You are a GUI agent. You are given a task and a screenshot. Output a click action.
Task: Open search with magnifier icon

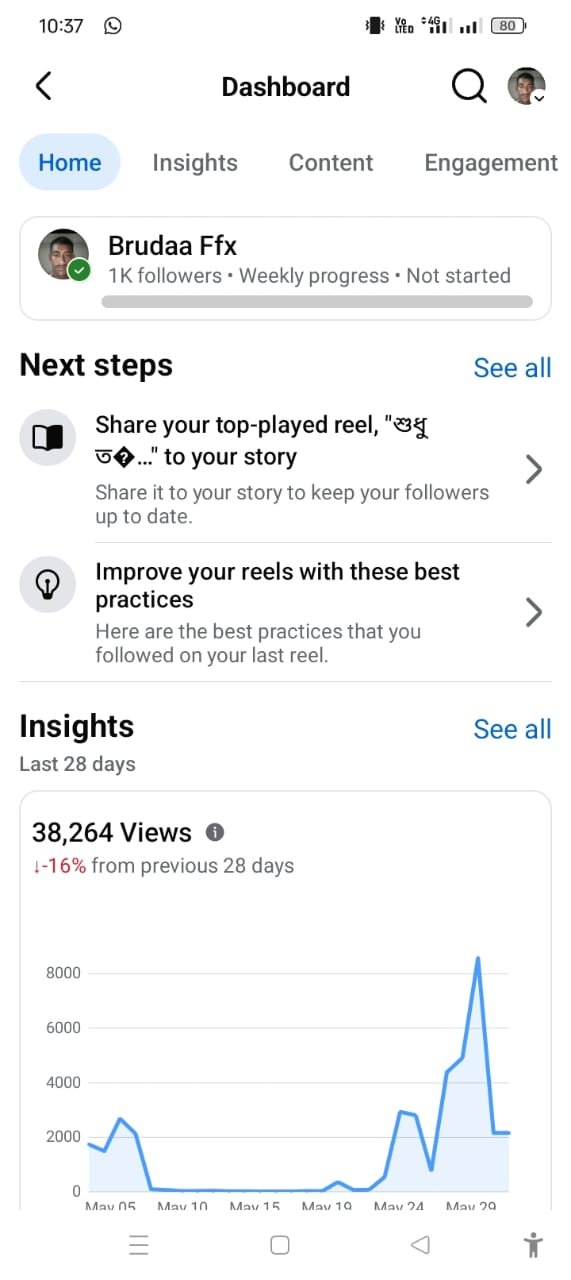click(x=468, y=87)
